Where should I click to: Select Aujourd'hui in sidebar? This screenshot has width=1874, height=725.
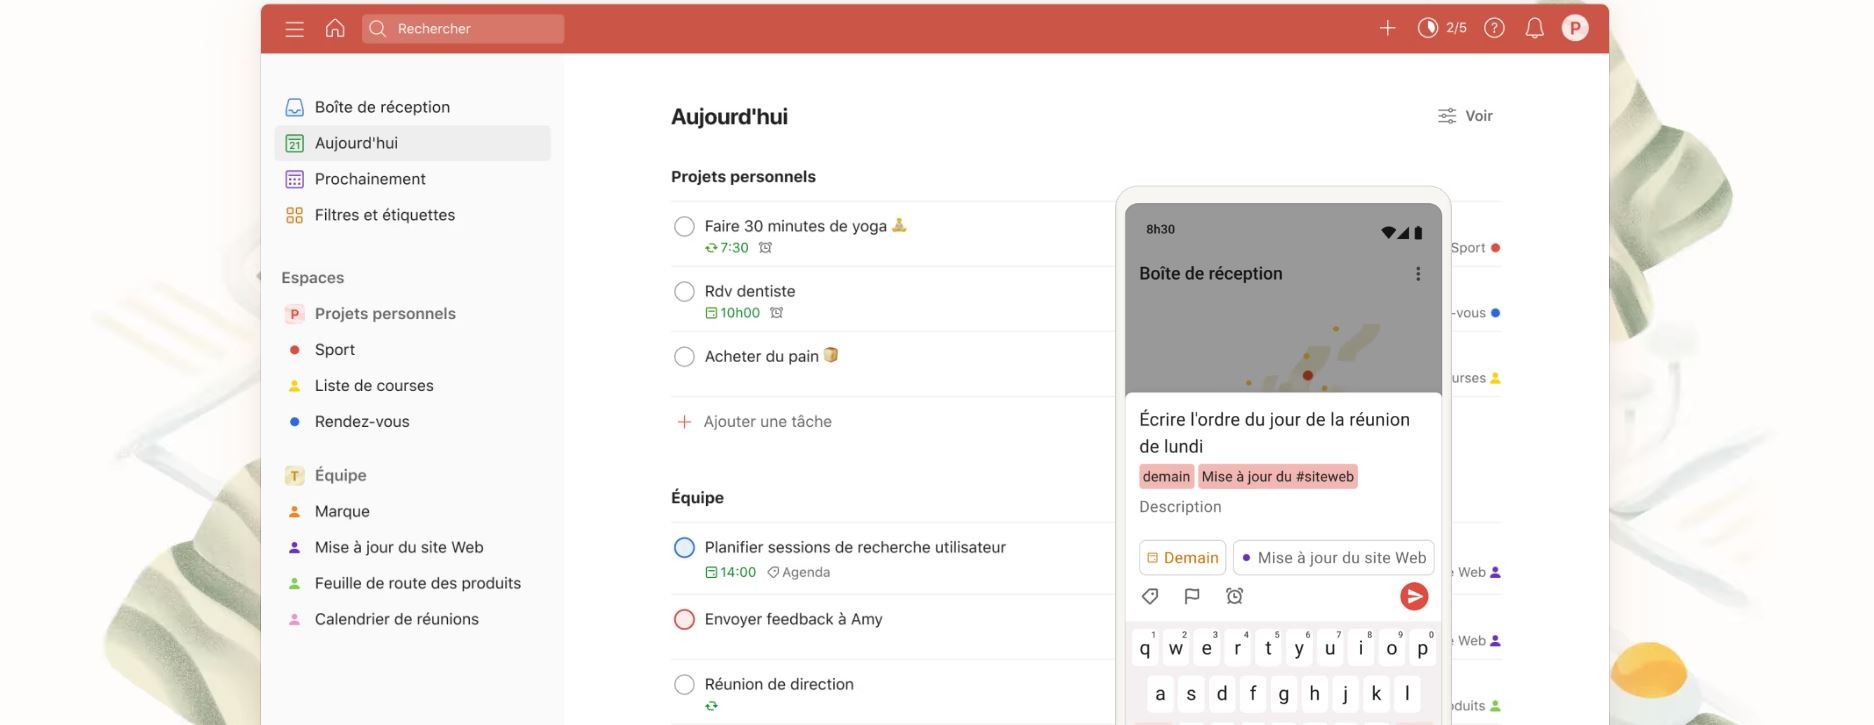coord(412,143)
